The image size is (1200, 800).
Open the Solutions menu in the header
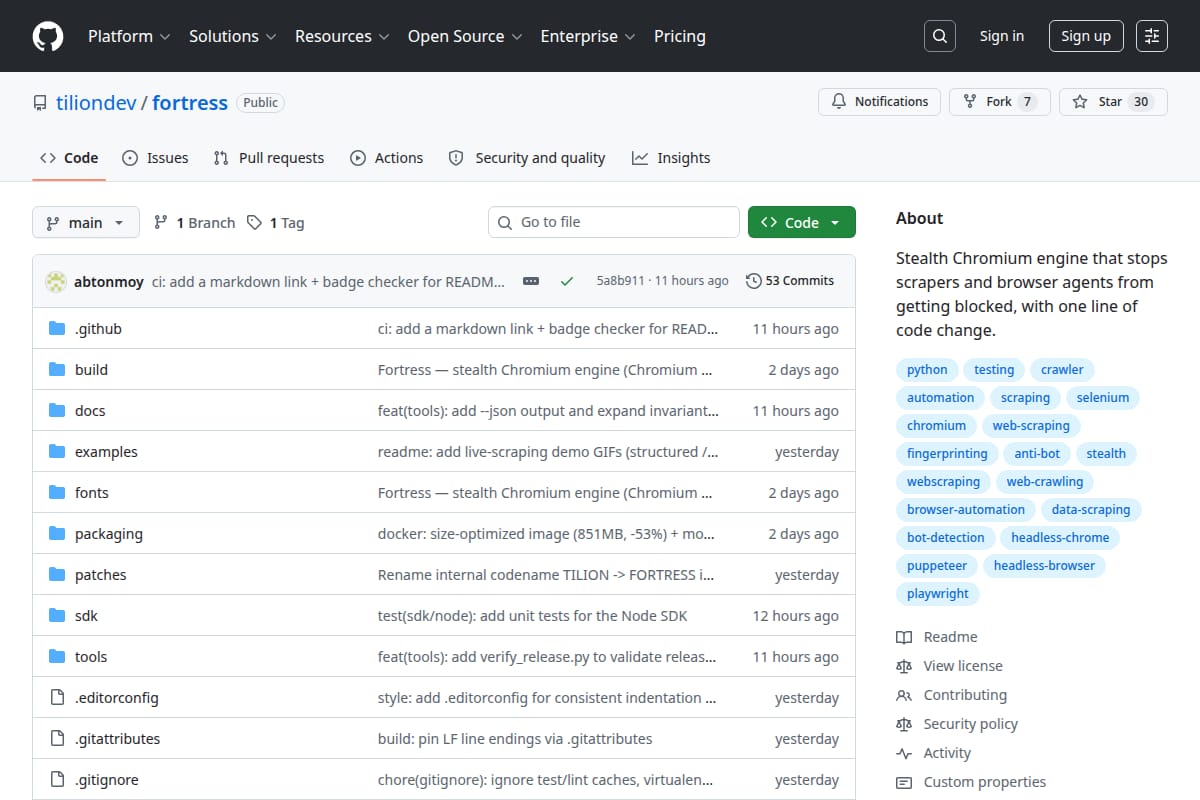[232, 36]
